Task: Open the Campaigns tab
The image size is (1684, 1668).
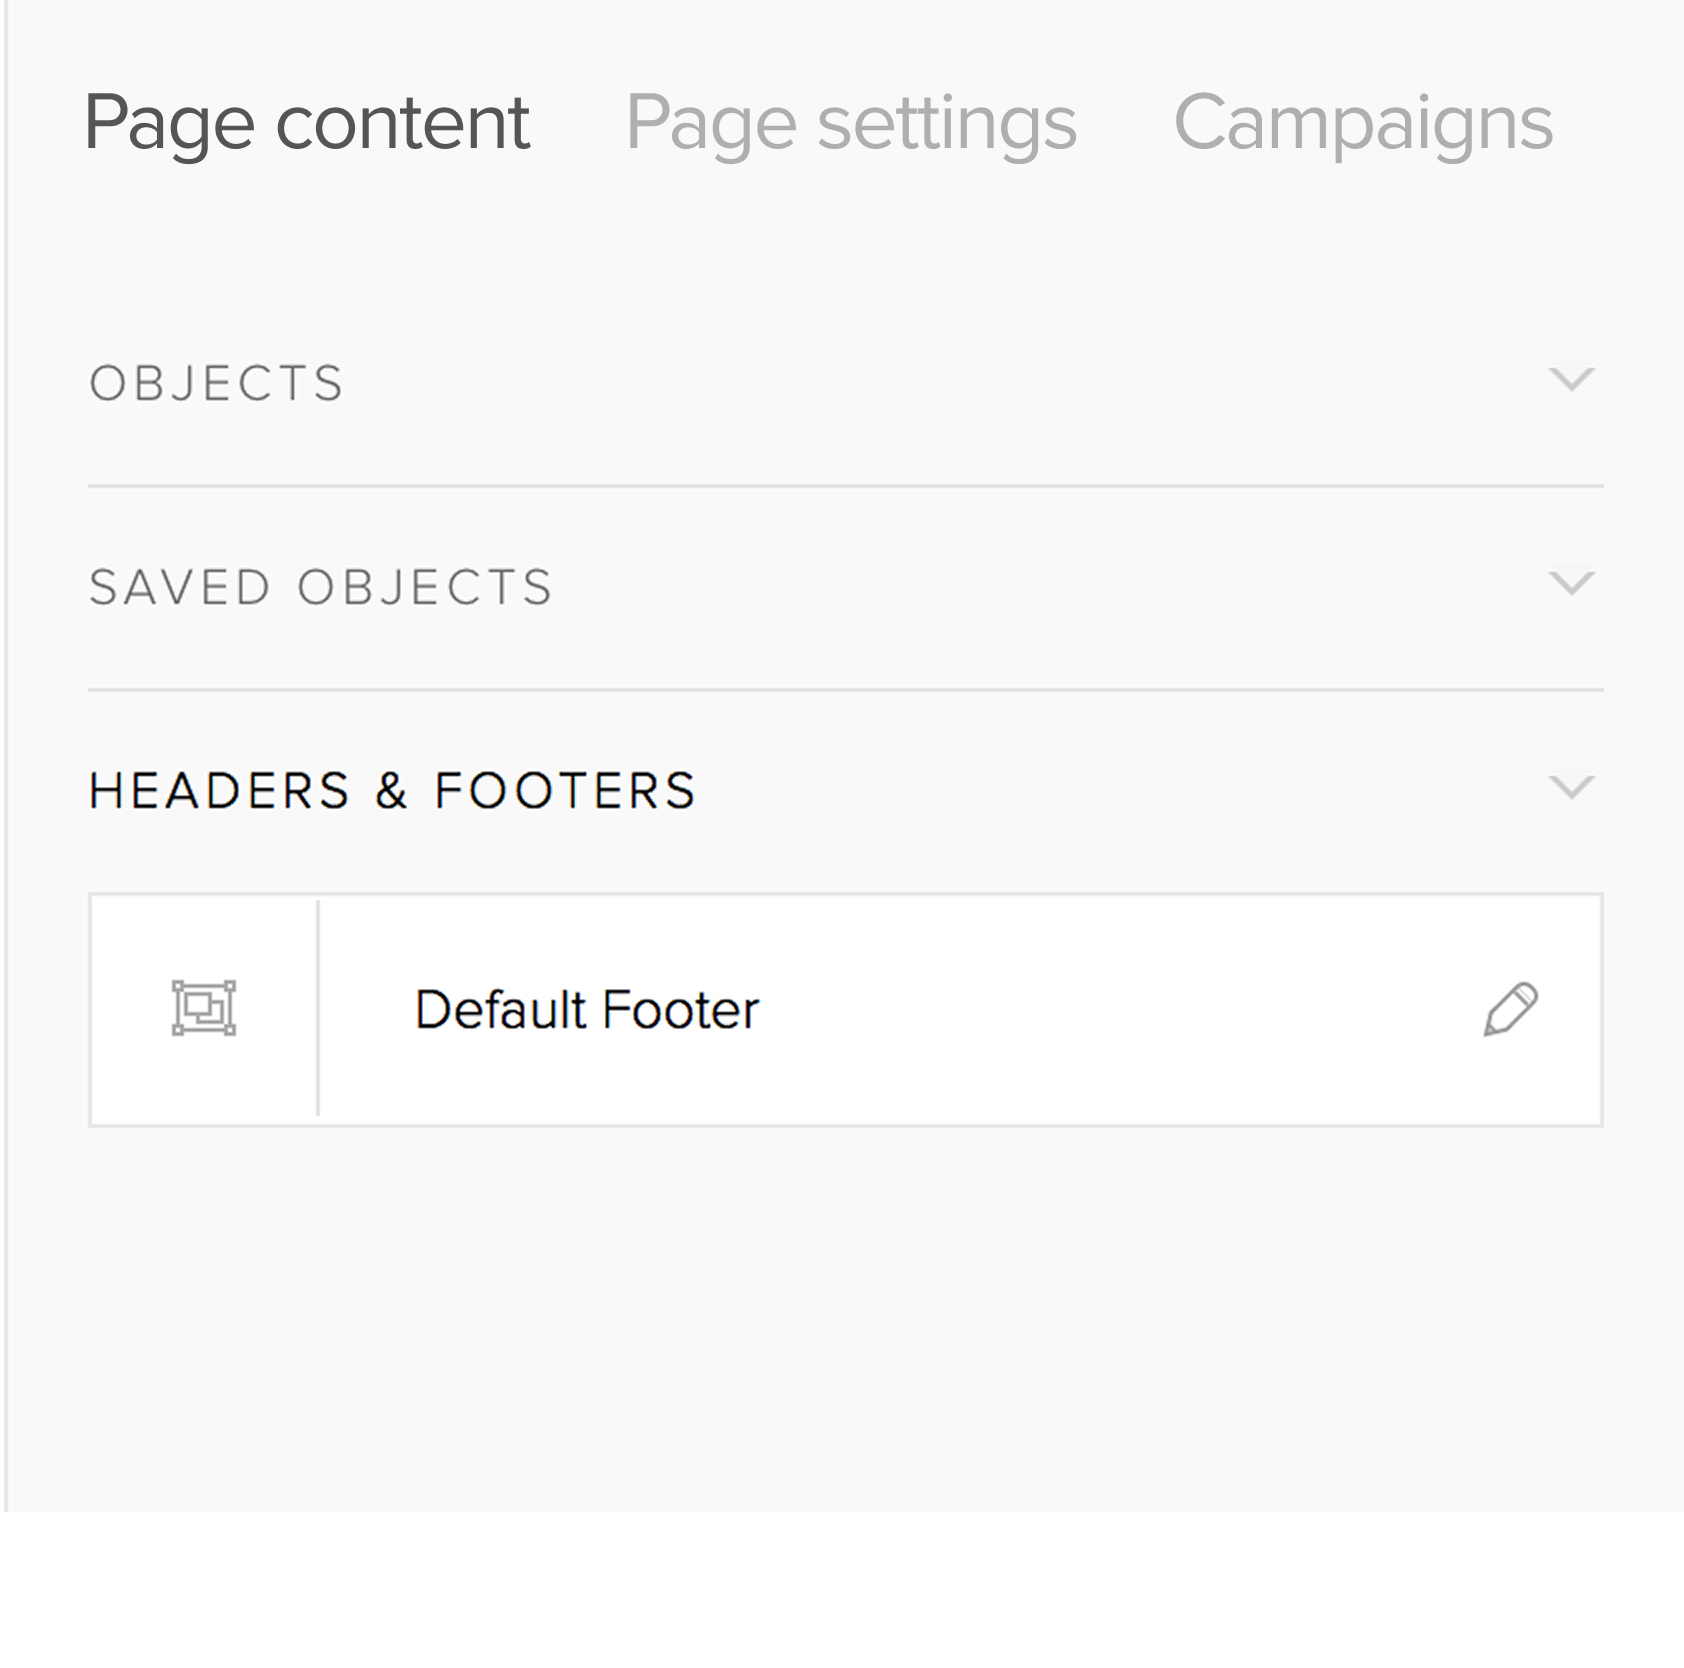Action: pos(1362,123)
